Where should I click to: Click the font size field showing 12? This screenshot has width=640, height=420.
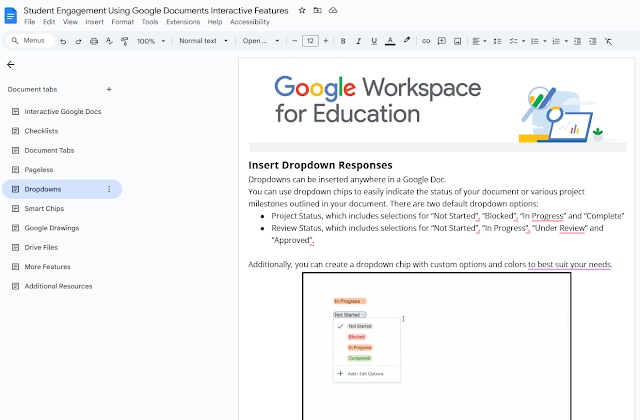[310, 41]
